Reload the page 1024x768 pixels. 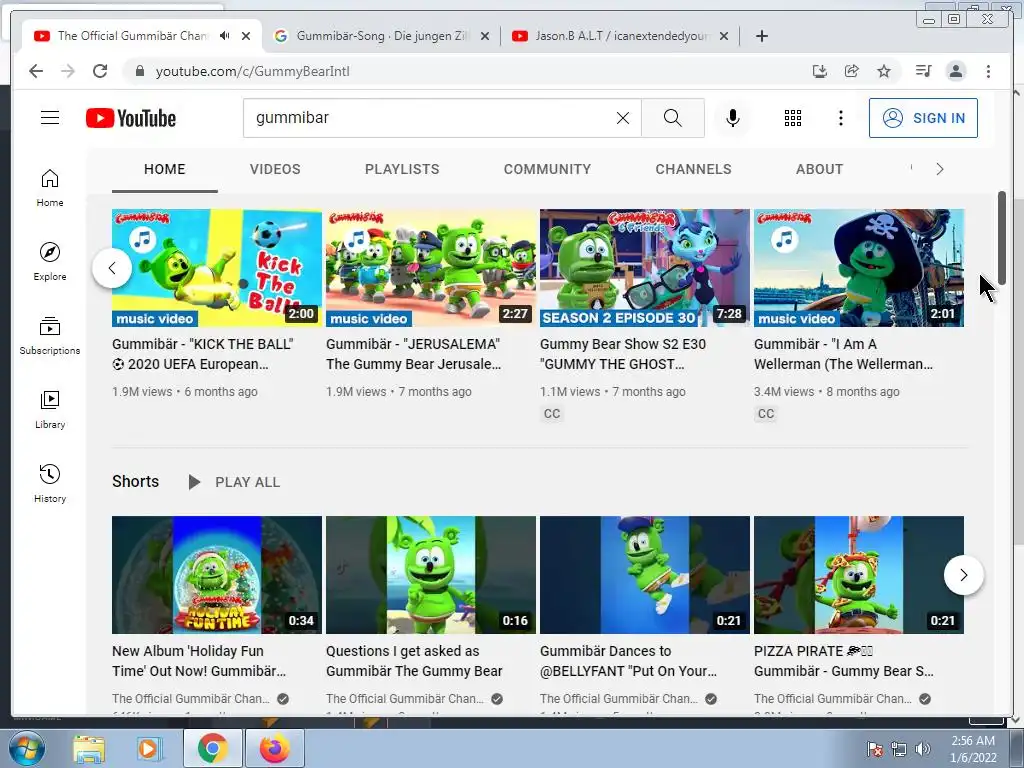tap(100, 71)
